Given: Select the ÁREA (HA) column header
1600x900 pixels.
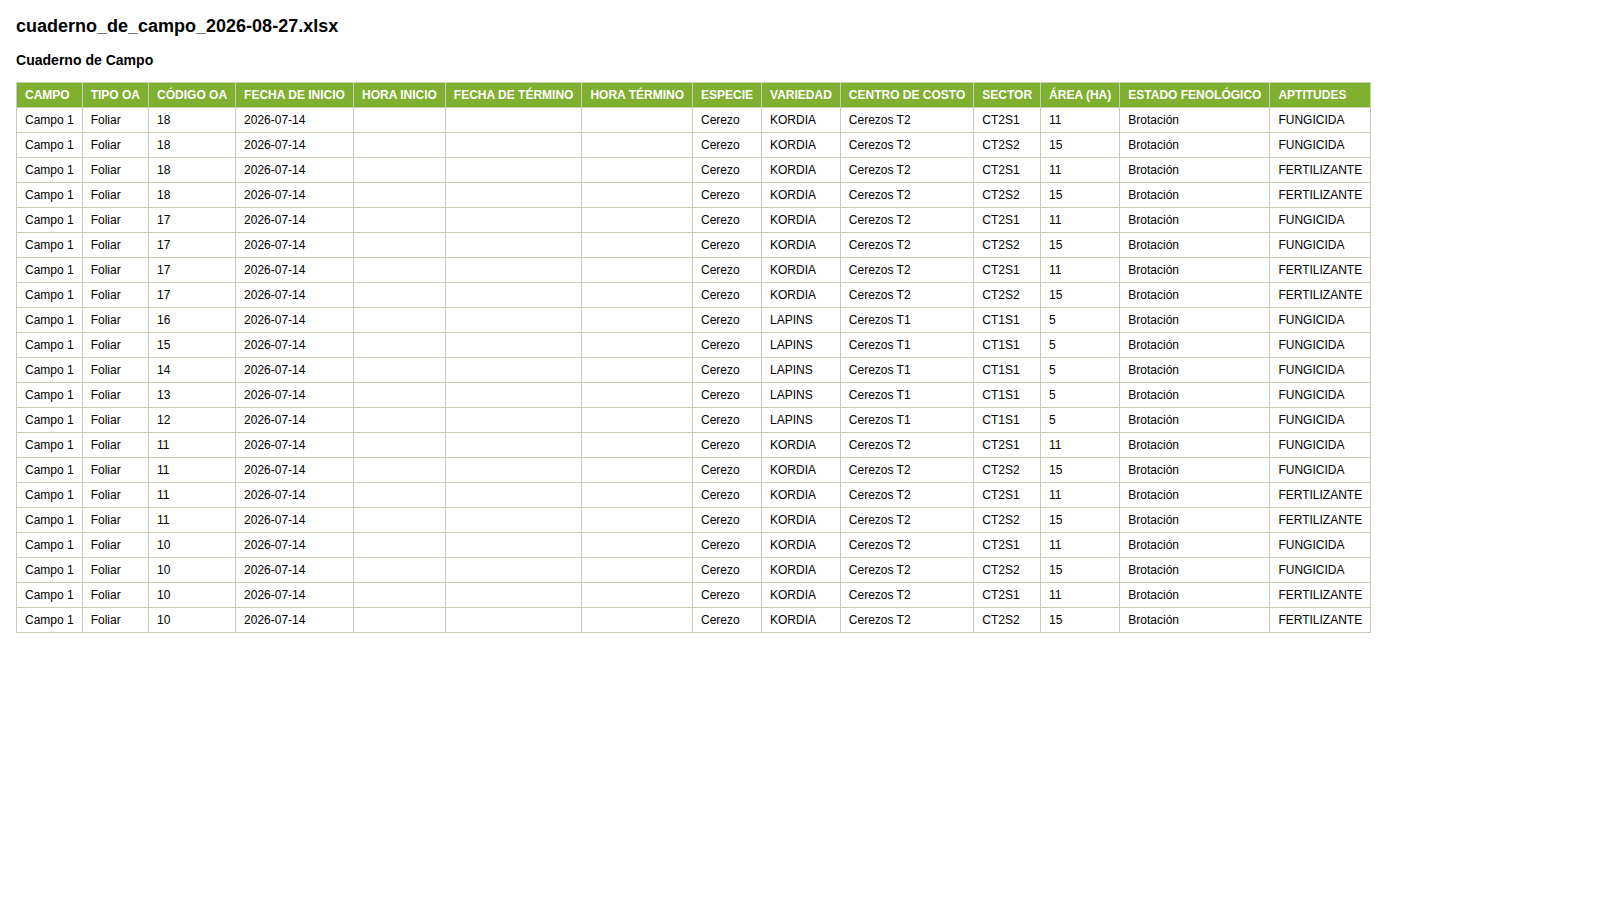Looking at the screenshot, I should click(1080, 95).
